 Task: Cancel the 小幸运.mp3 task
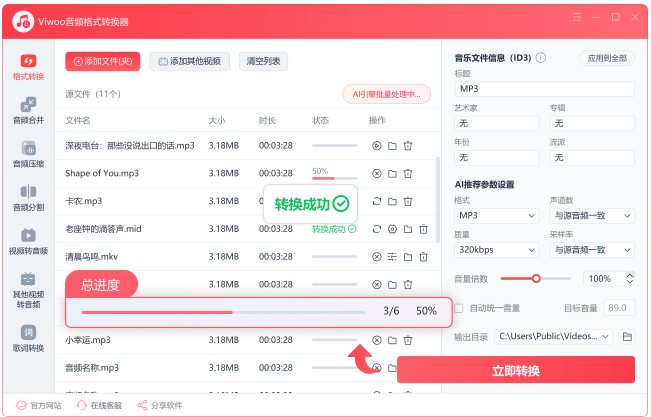pyautogui.click(x=377, y=341)
